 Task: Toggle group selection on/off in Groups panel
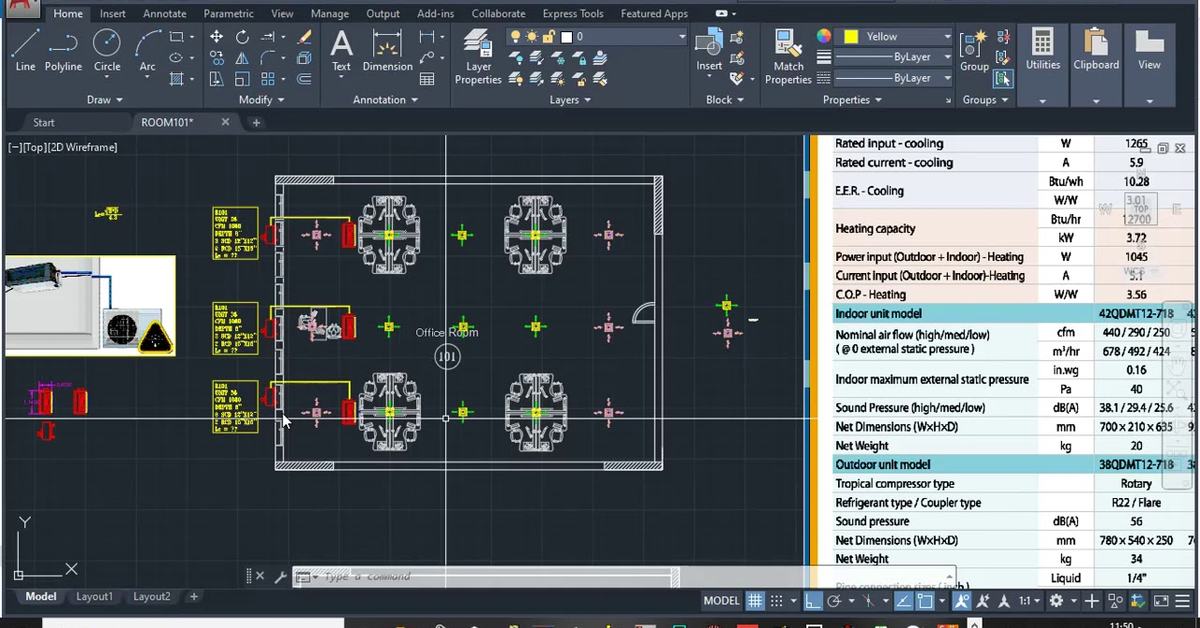click(1003, 79)
